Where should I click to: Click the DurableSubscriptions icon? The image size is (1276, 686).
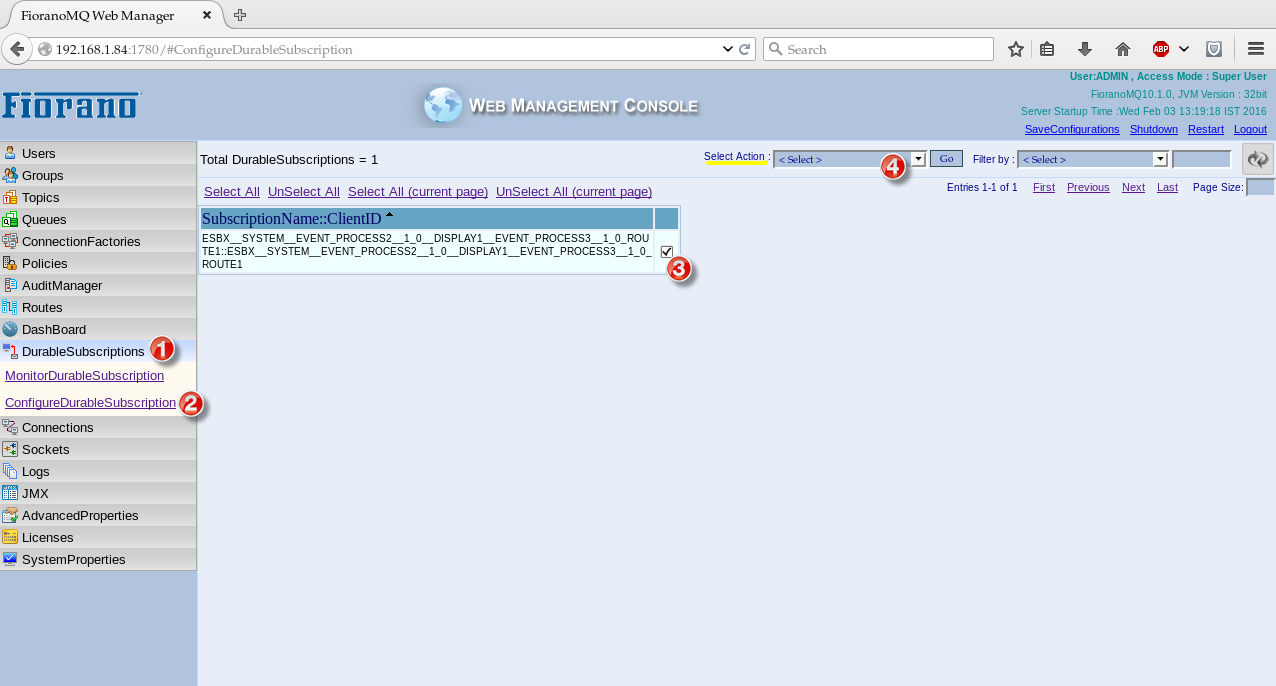10,351
